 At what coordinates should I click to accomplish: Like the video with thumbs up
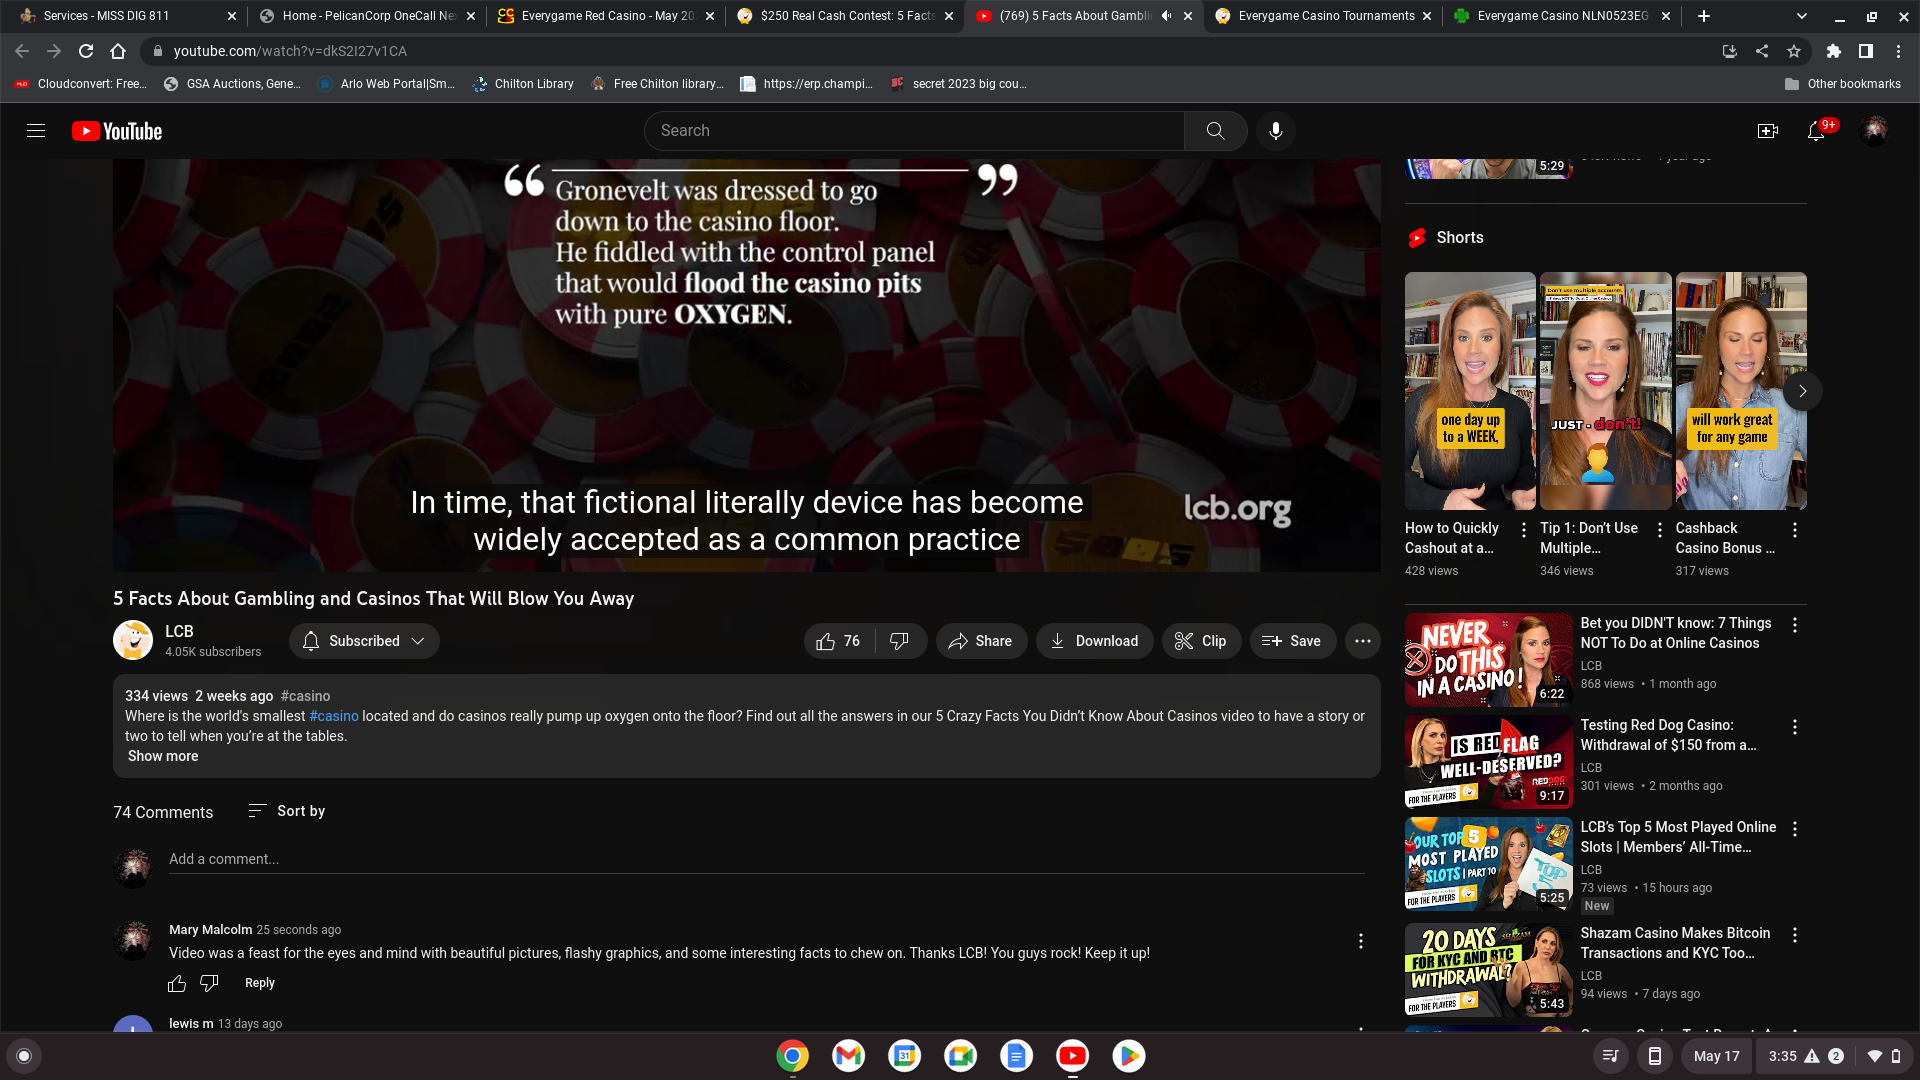pos(839,641)
